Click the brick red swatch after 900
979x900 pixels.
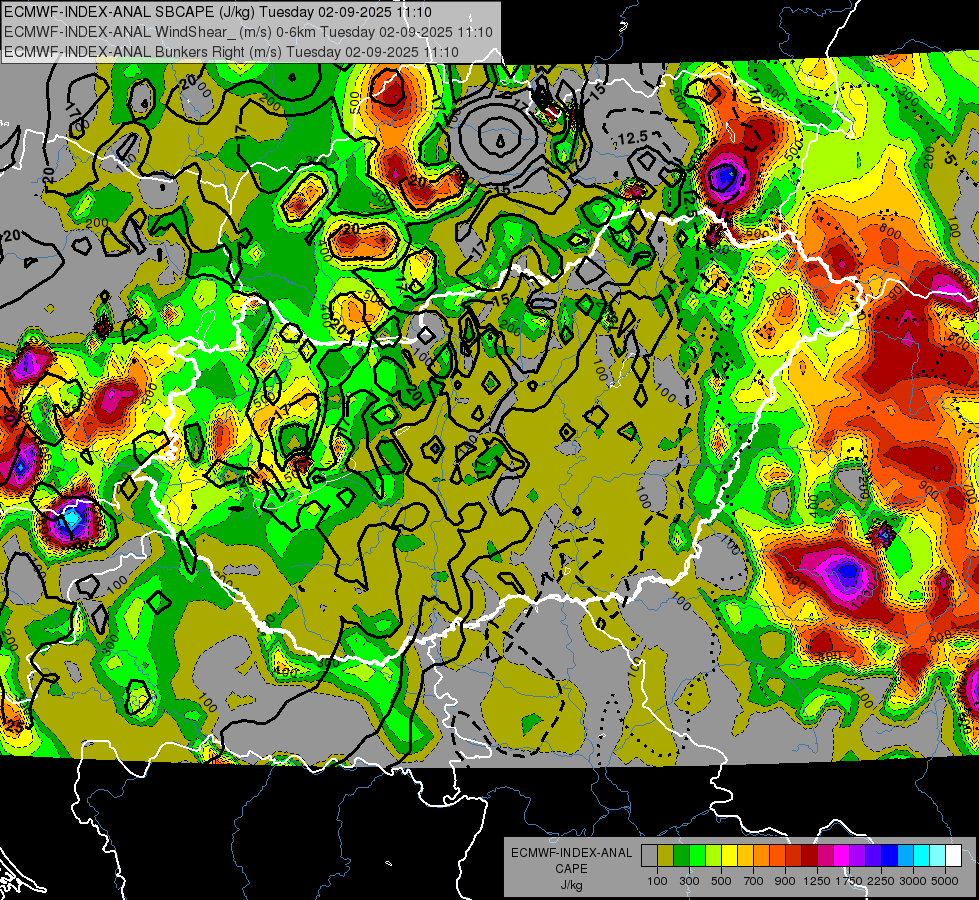pyautogui.click(x=794, y=856)
